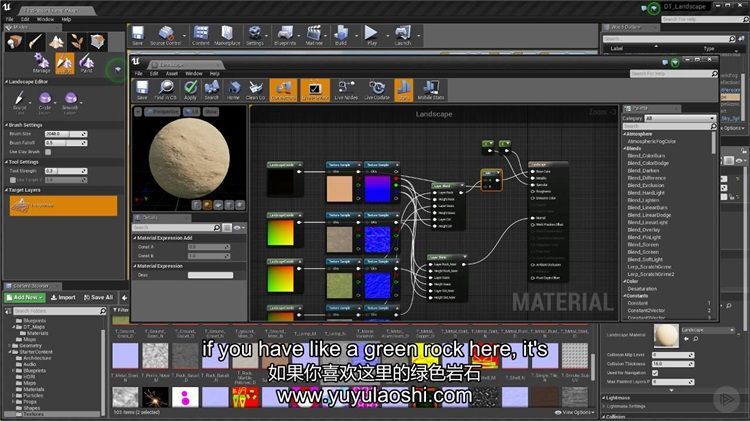This screenshot has width=750, height=421.
Task: Run Clean Up on the material graph
Action: 255,90
